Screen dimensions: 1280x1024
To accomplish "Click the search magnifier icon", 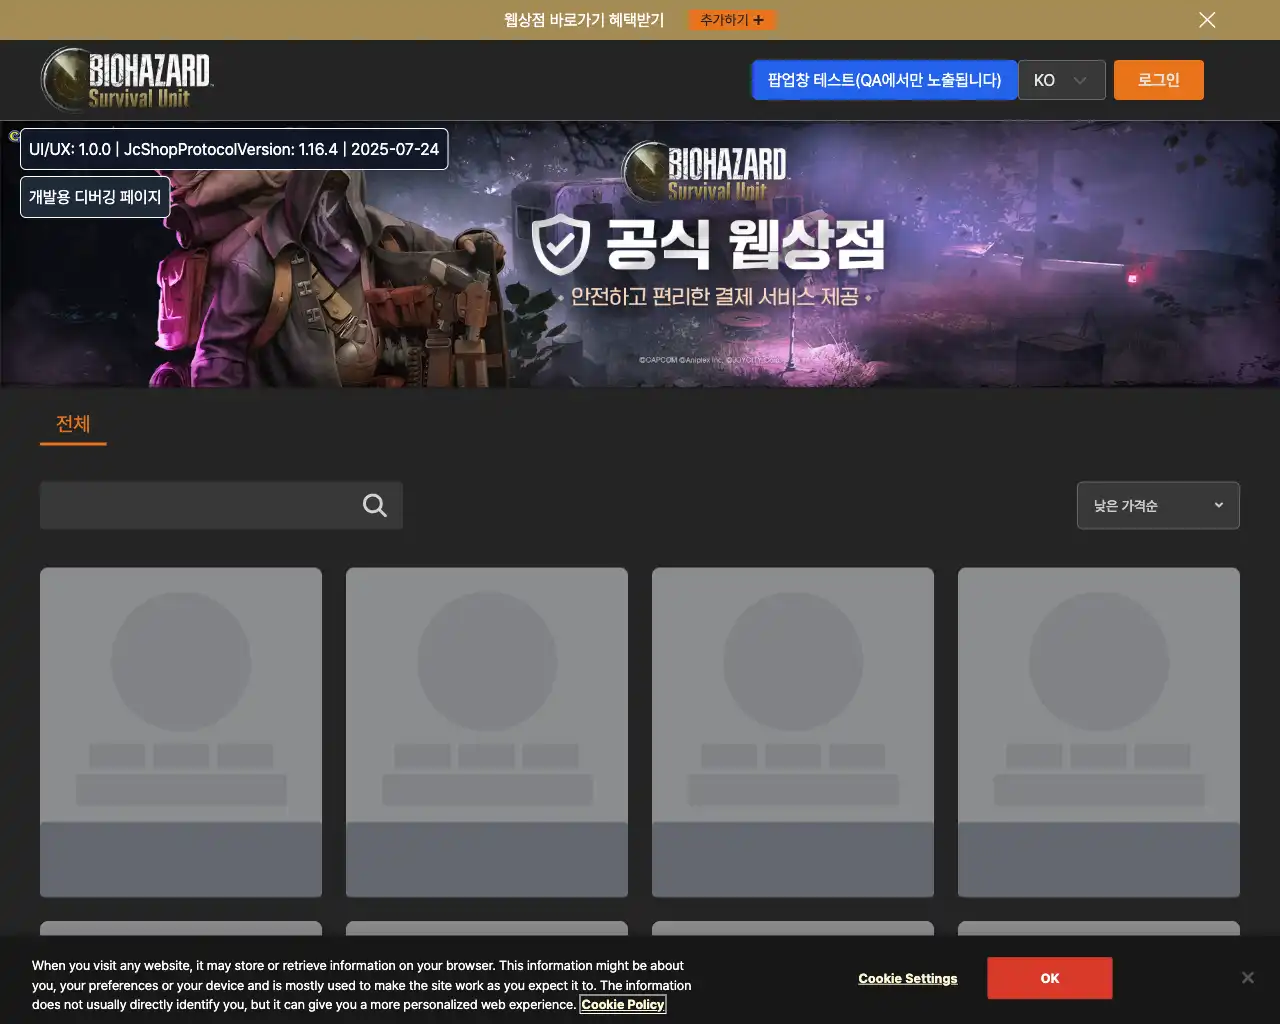I will click(x=374, y=505).
